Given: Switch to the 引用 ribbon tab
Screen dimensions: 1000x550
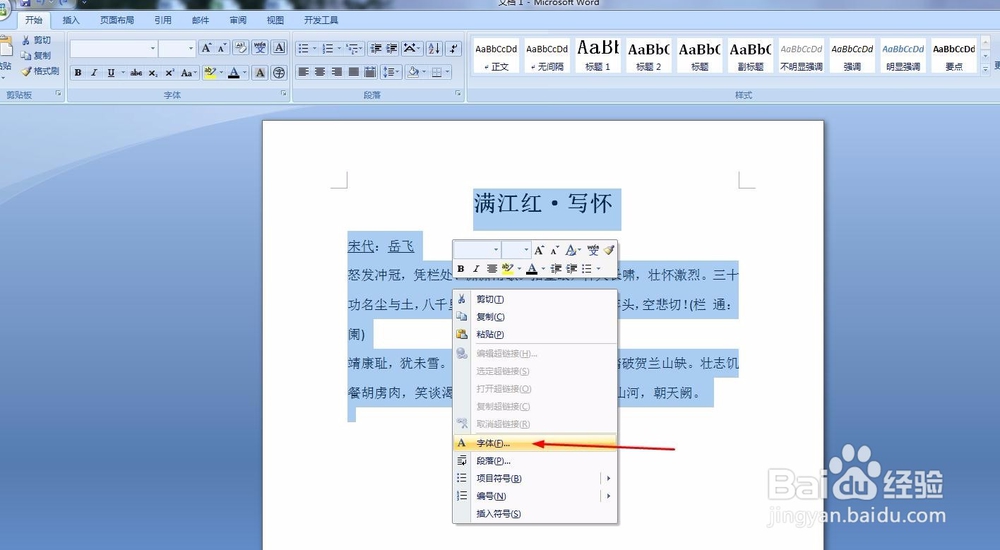Looking at the screenshot, I should (163, 20).
